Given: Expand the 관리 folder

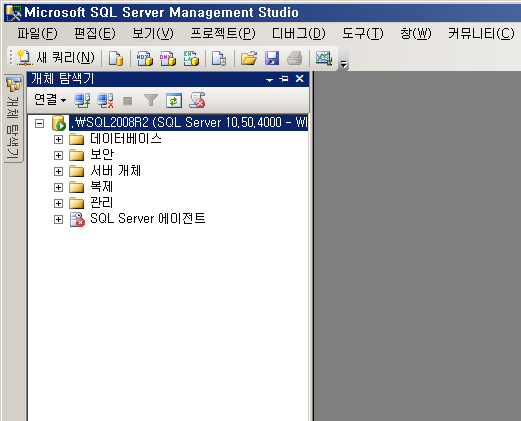Looking at the screenshot, I should pos(58,203).
